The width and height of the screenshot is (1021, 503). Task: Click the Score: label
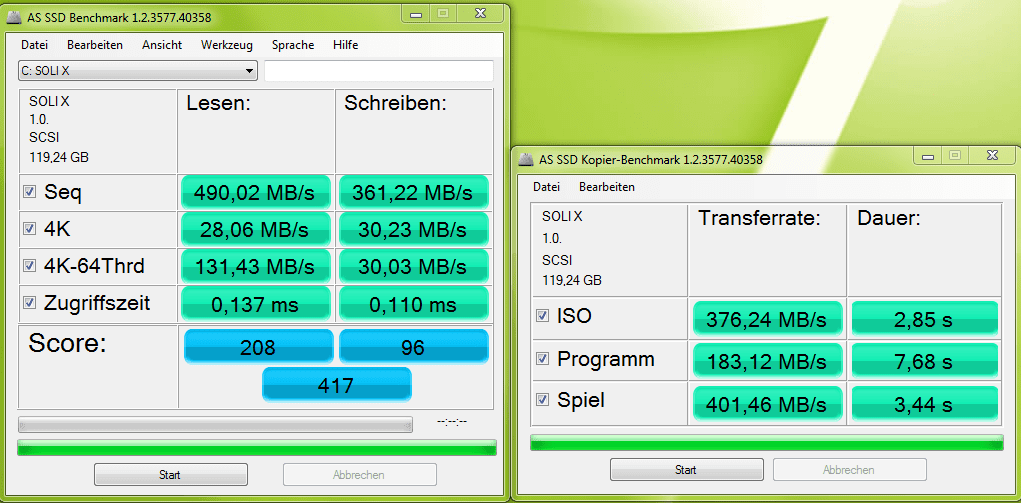click(67, 343)
